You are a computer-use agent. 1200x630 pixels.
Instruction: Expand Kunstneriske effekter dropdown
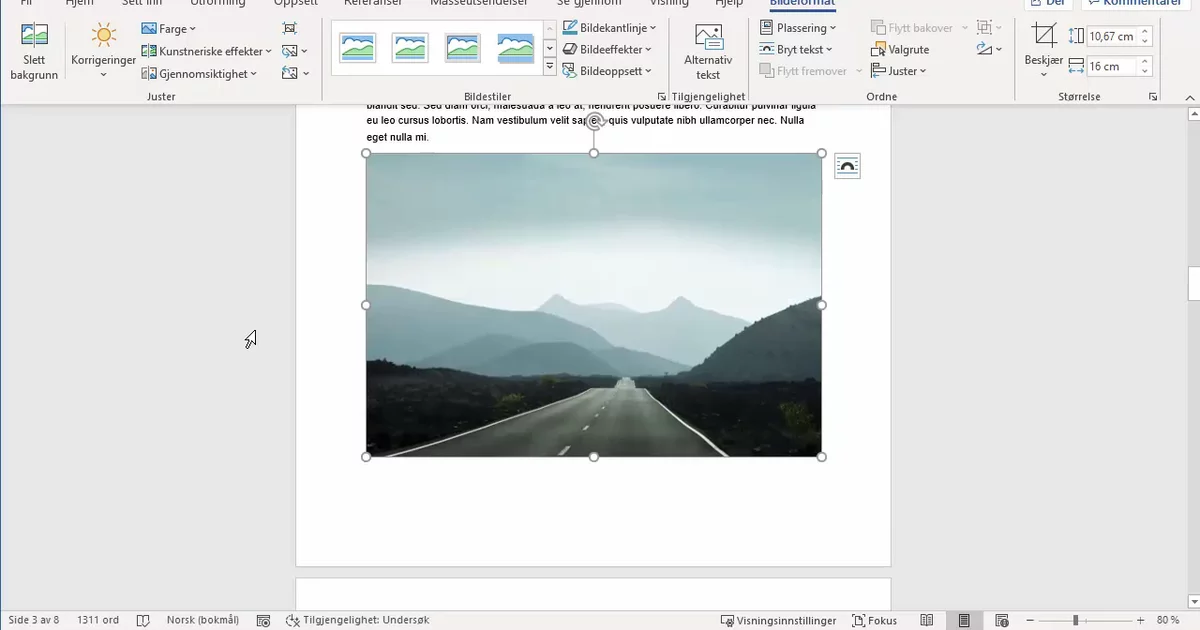(207, 51)
